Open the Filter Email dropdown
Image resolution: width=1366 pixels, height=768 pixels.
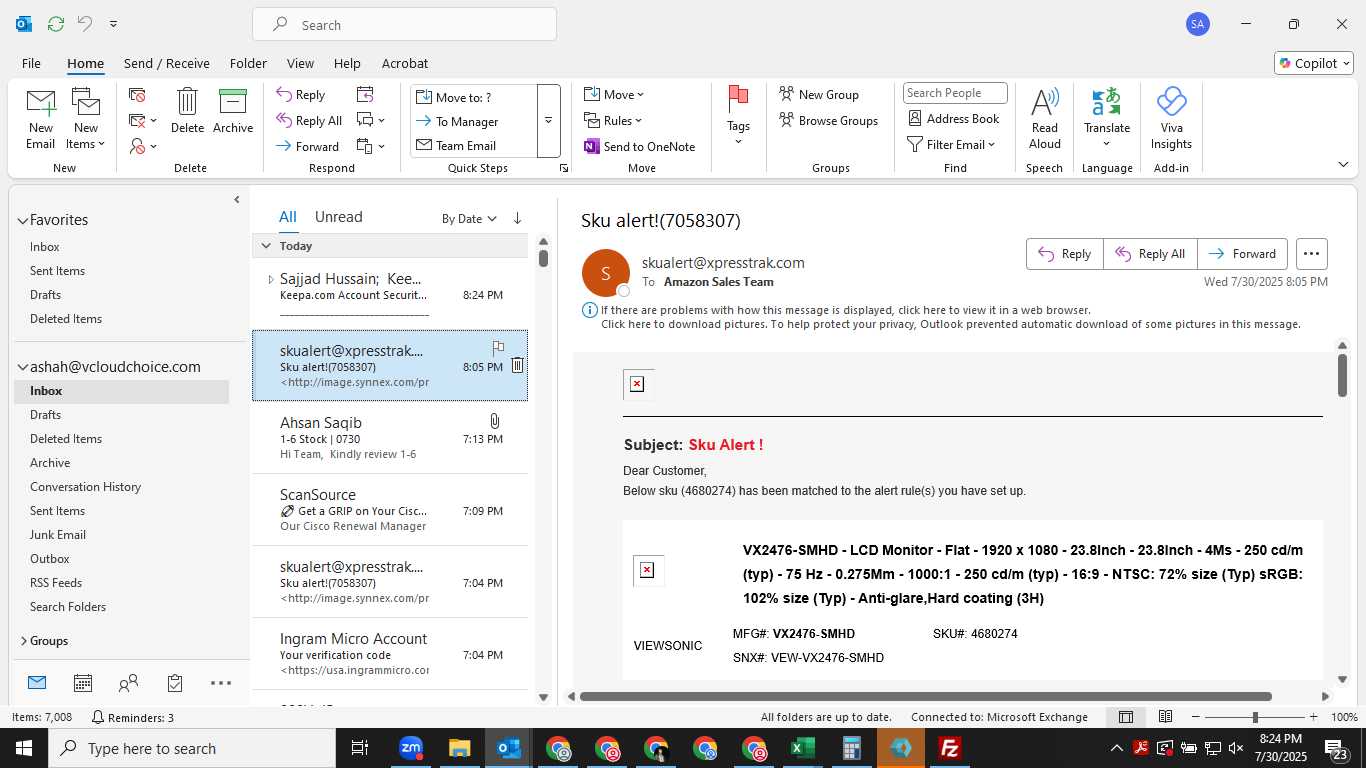(951, 144)
